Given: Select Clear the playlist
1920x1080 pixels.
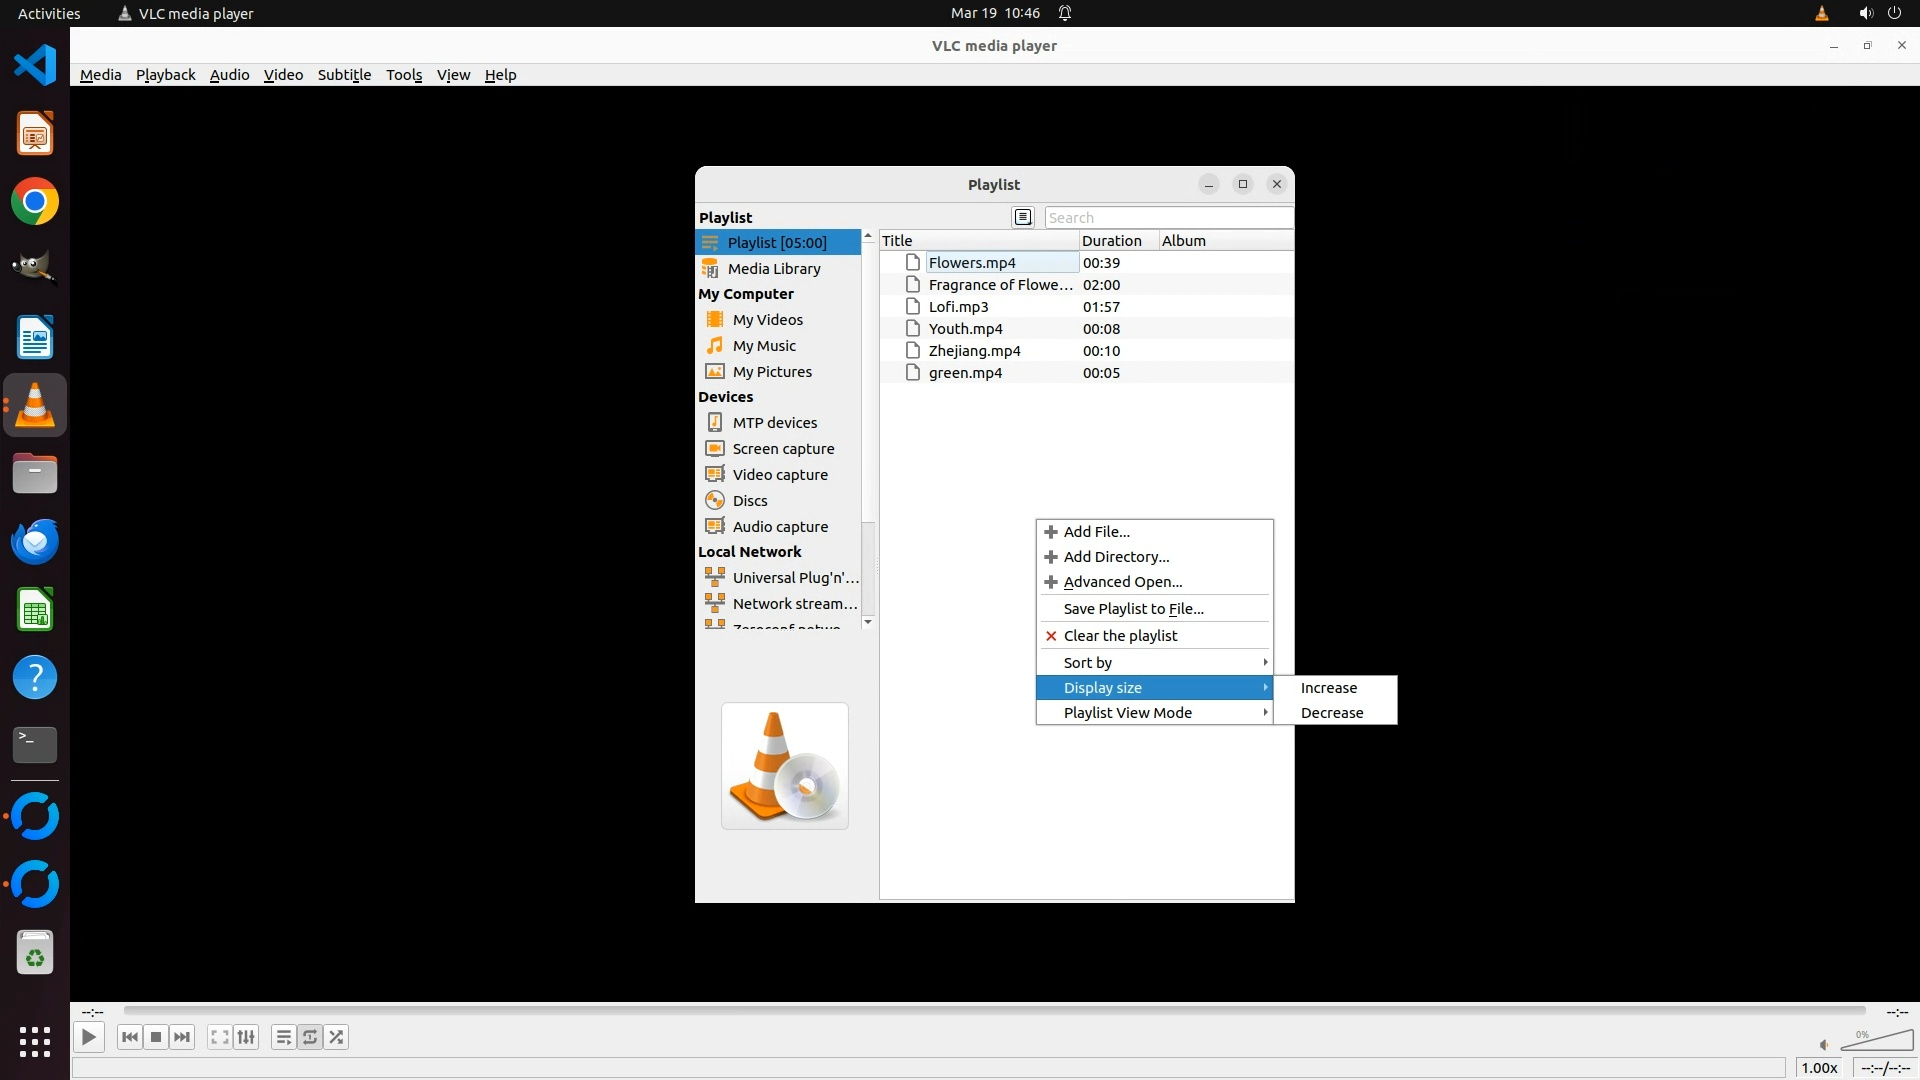Looking at the screenshot, I should [x=1120, y=636].
